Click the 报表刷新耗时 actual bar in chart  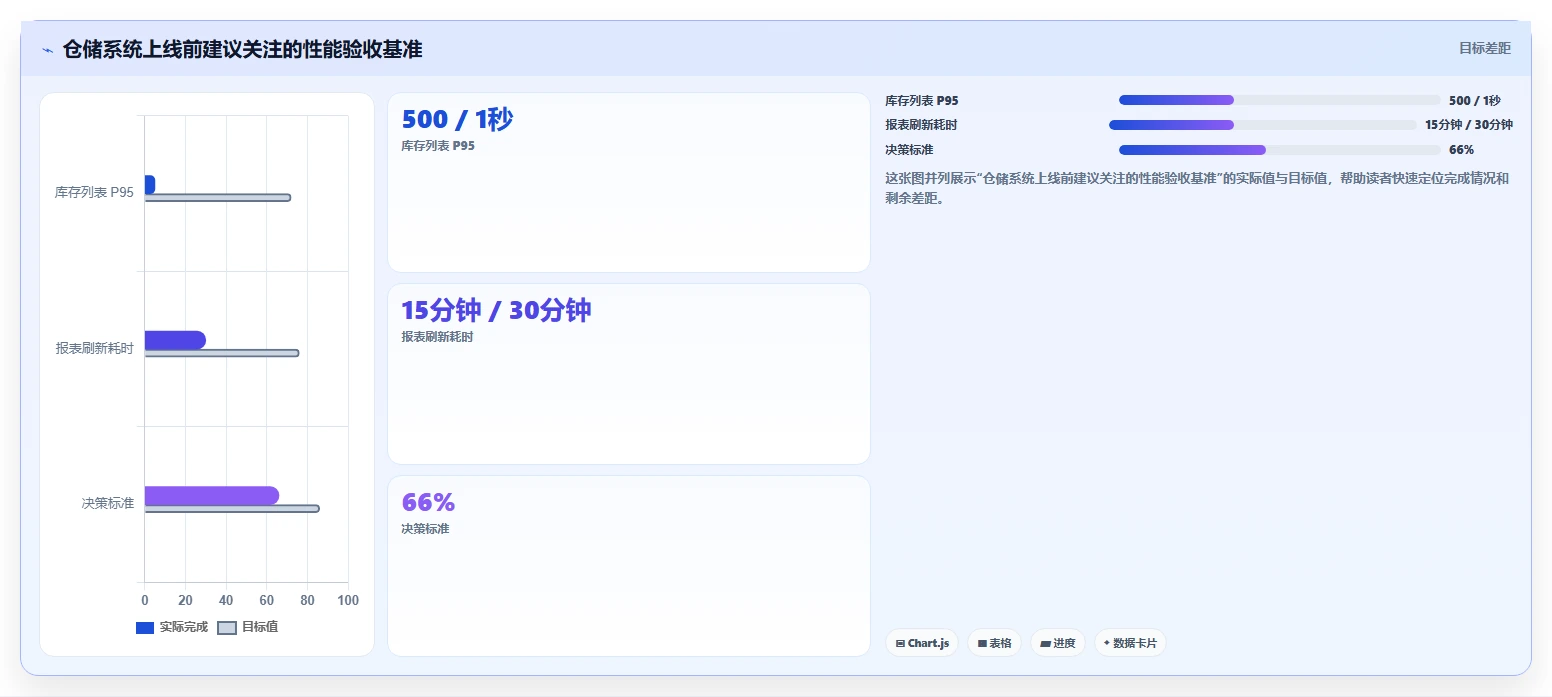175,340
